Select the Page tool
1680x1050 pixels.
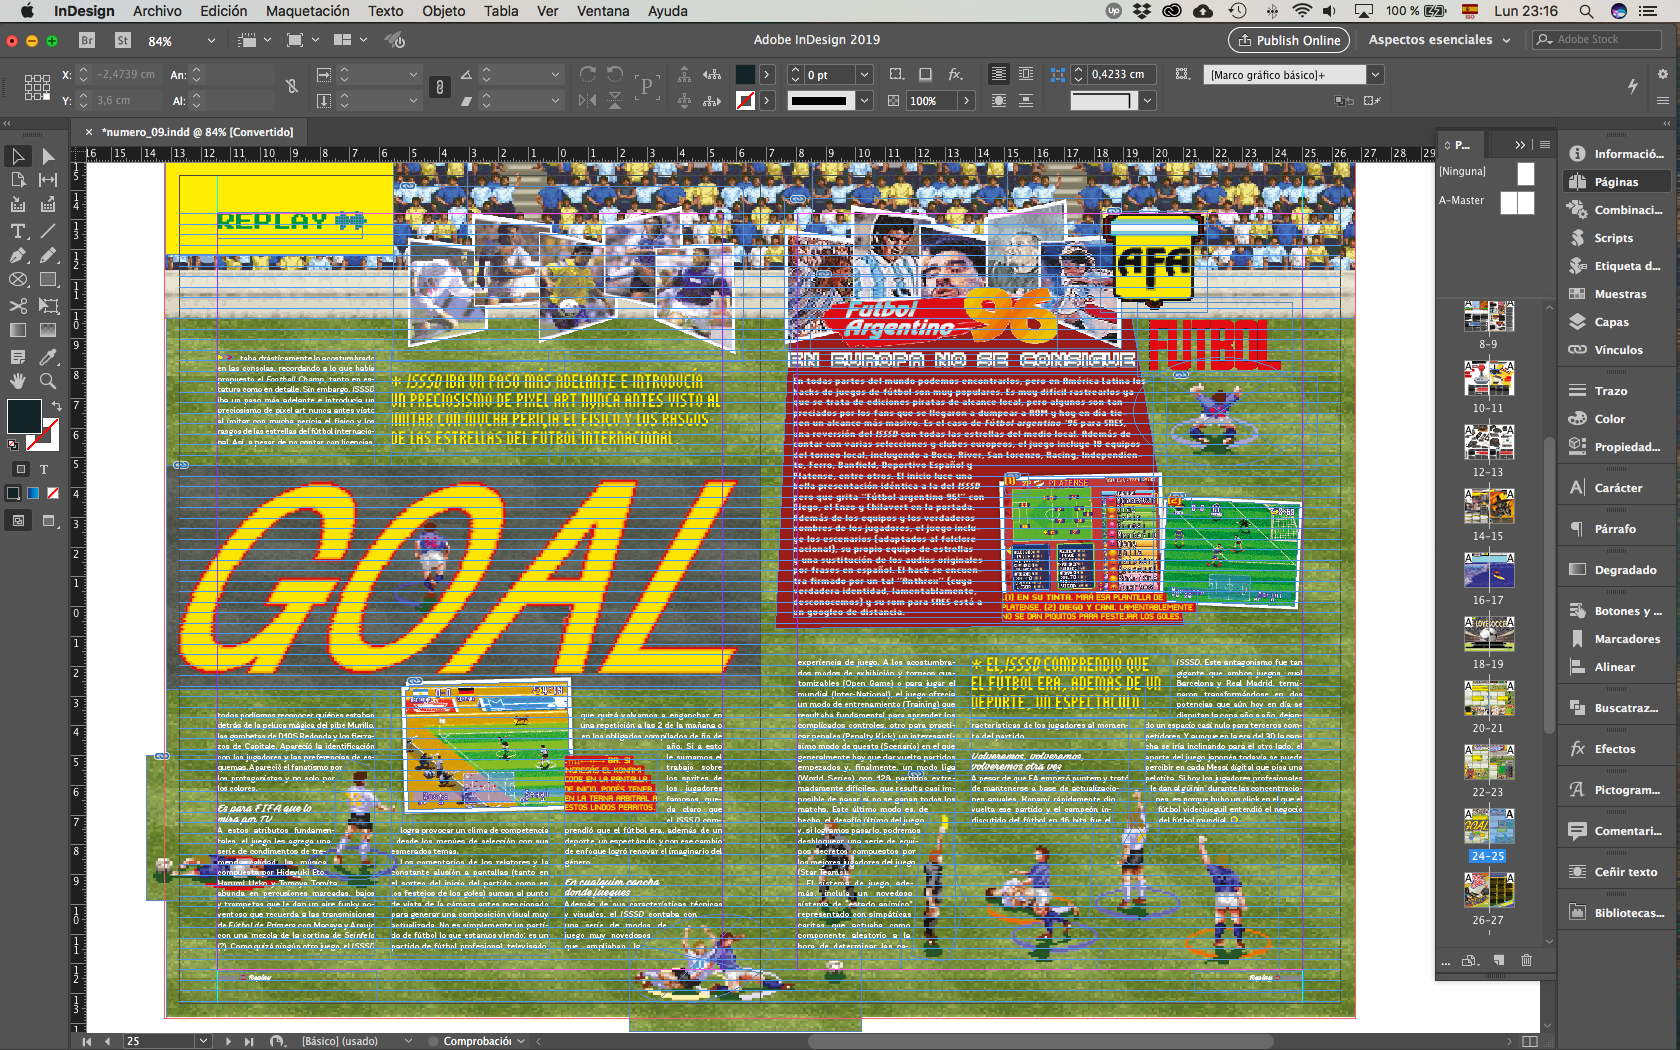[18, 180]
